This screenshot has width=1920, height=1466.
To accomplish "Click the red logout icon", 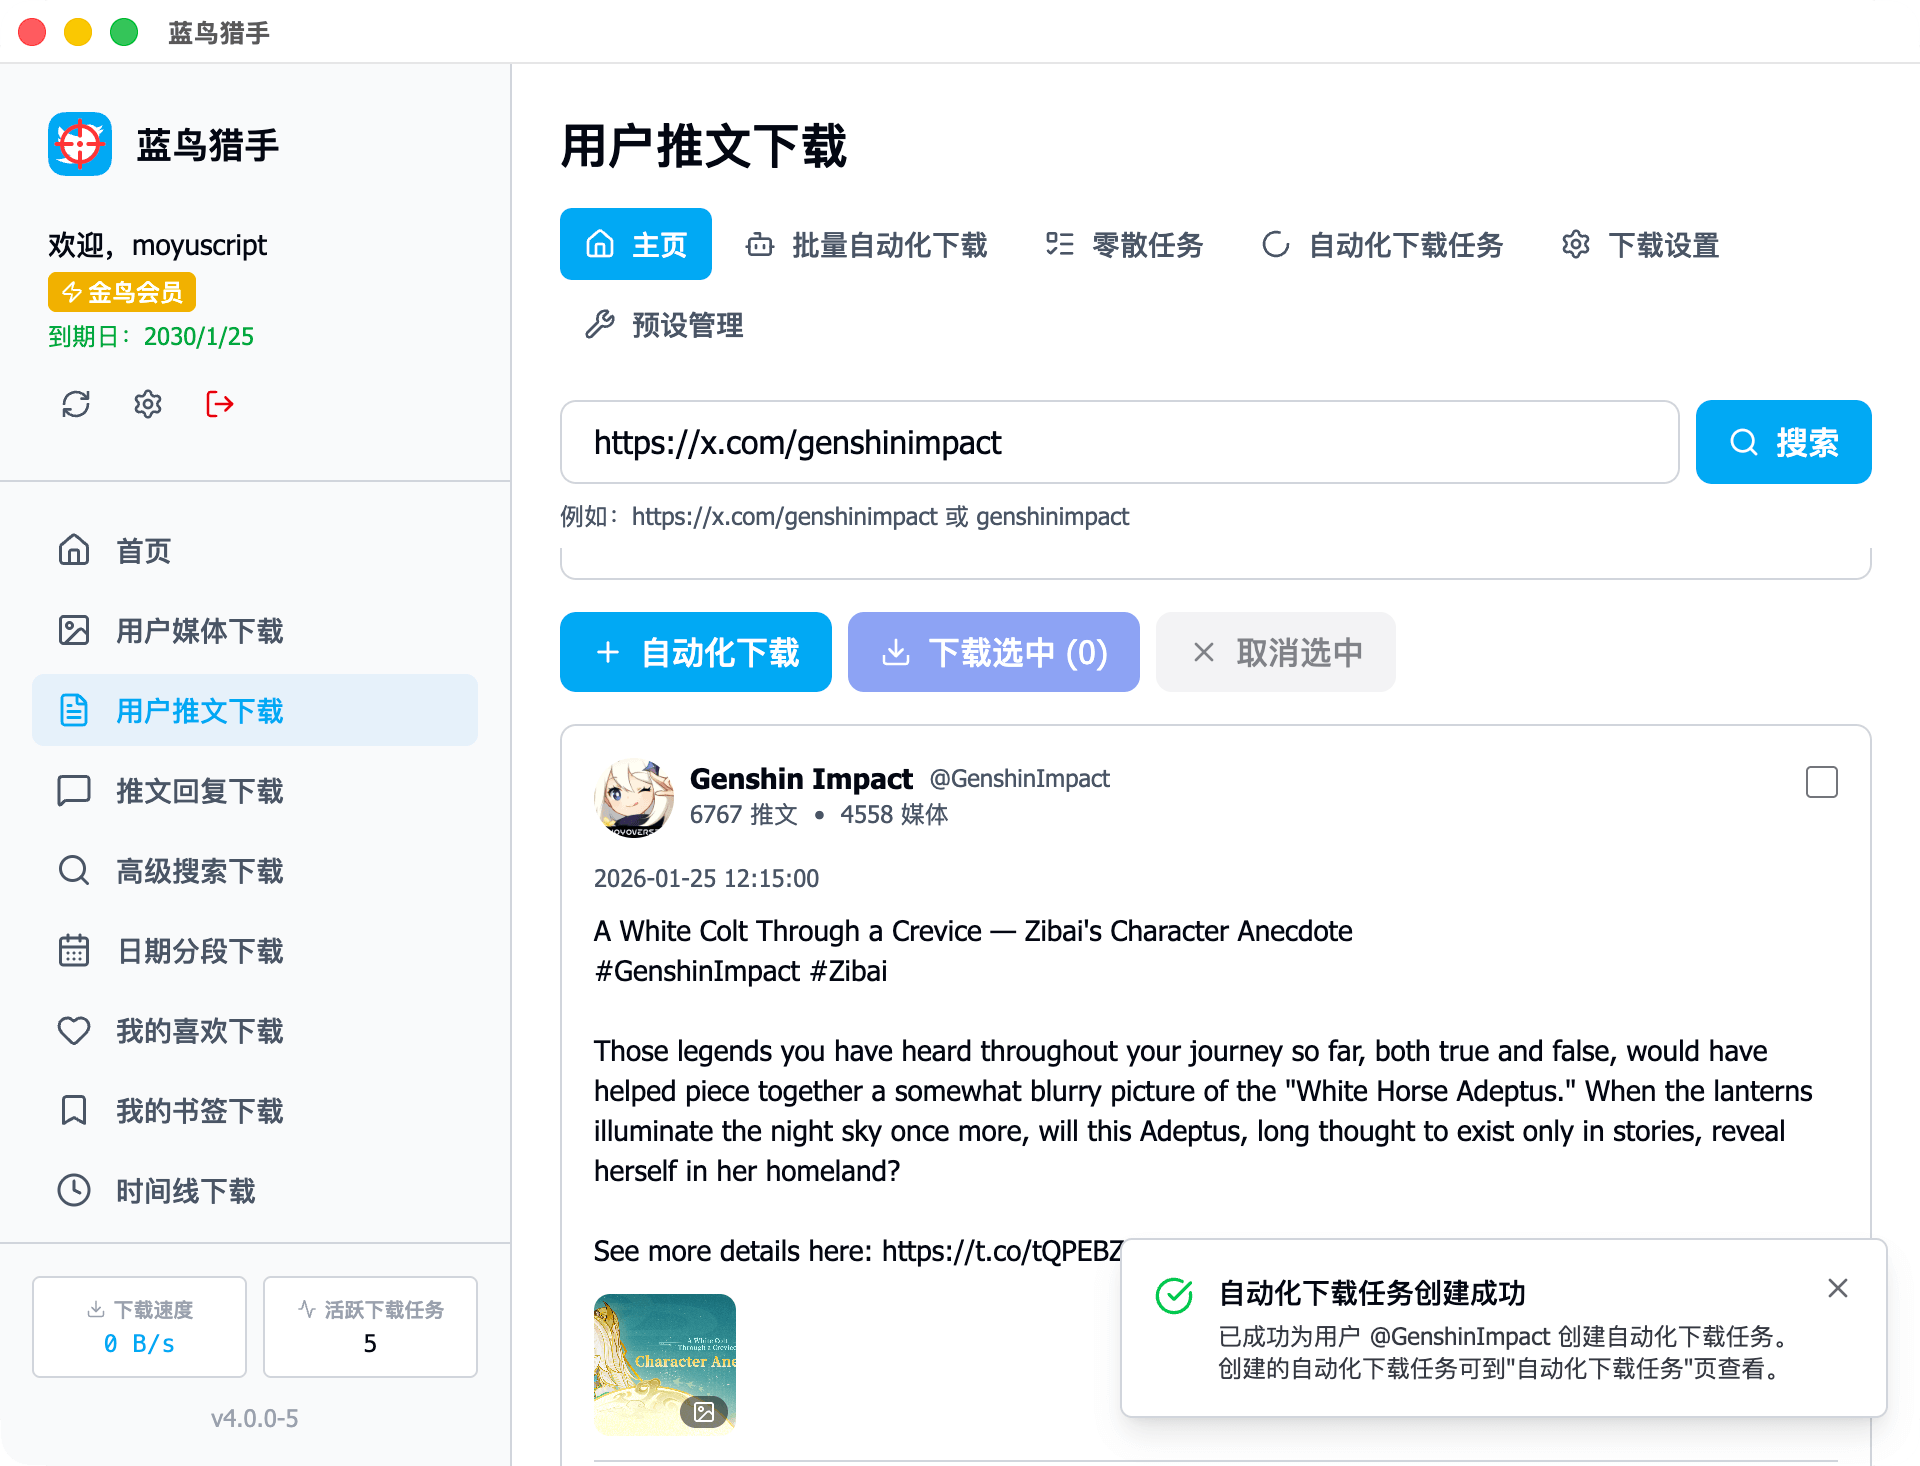I will (220, 404).
